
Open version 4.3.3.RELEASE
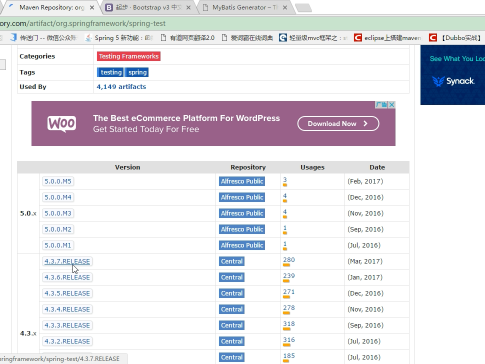coord(67,325)
